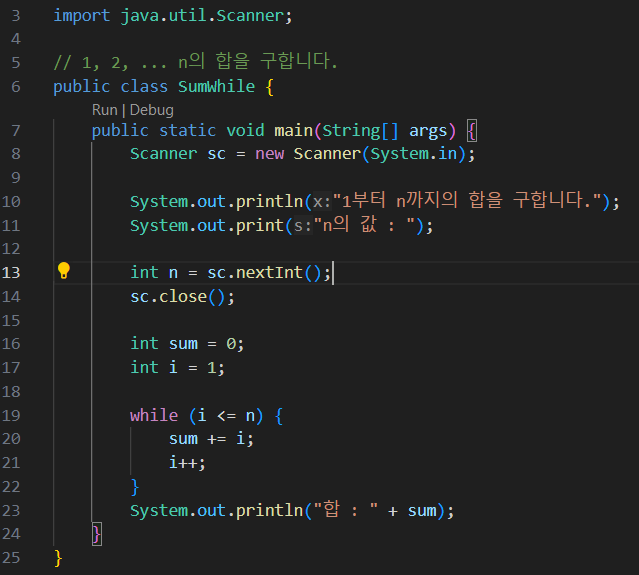Click the 'print' call on line 11
The image size is (639, 575).
[260, 225]
